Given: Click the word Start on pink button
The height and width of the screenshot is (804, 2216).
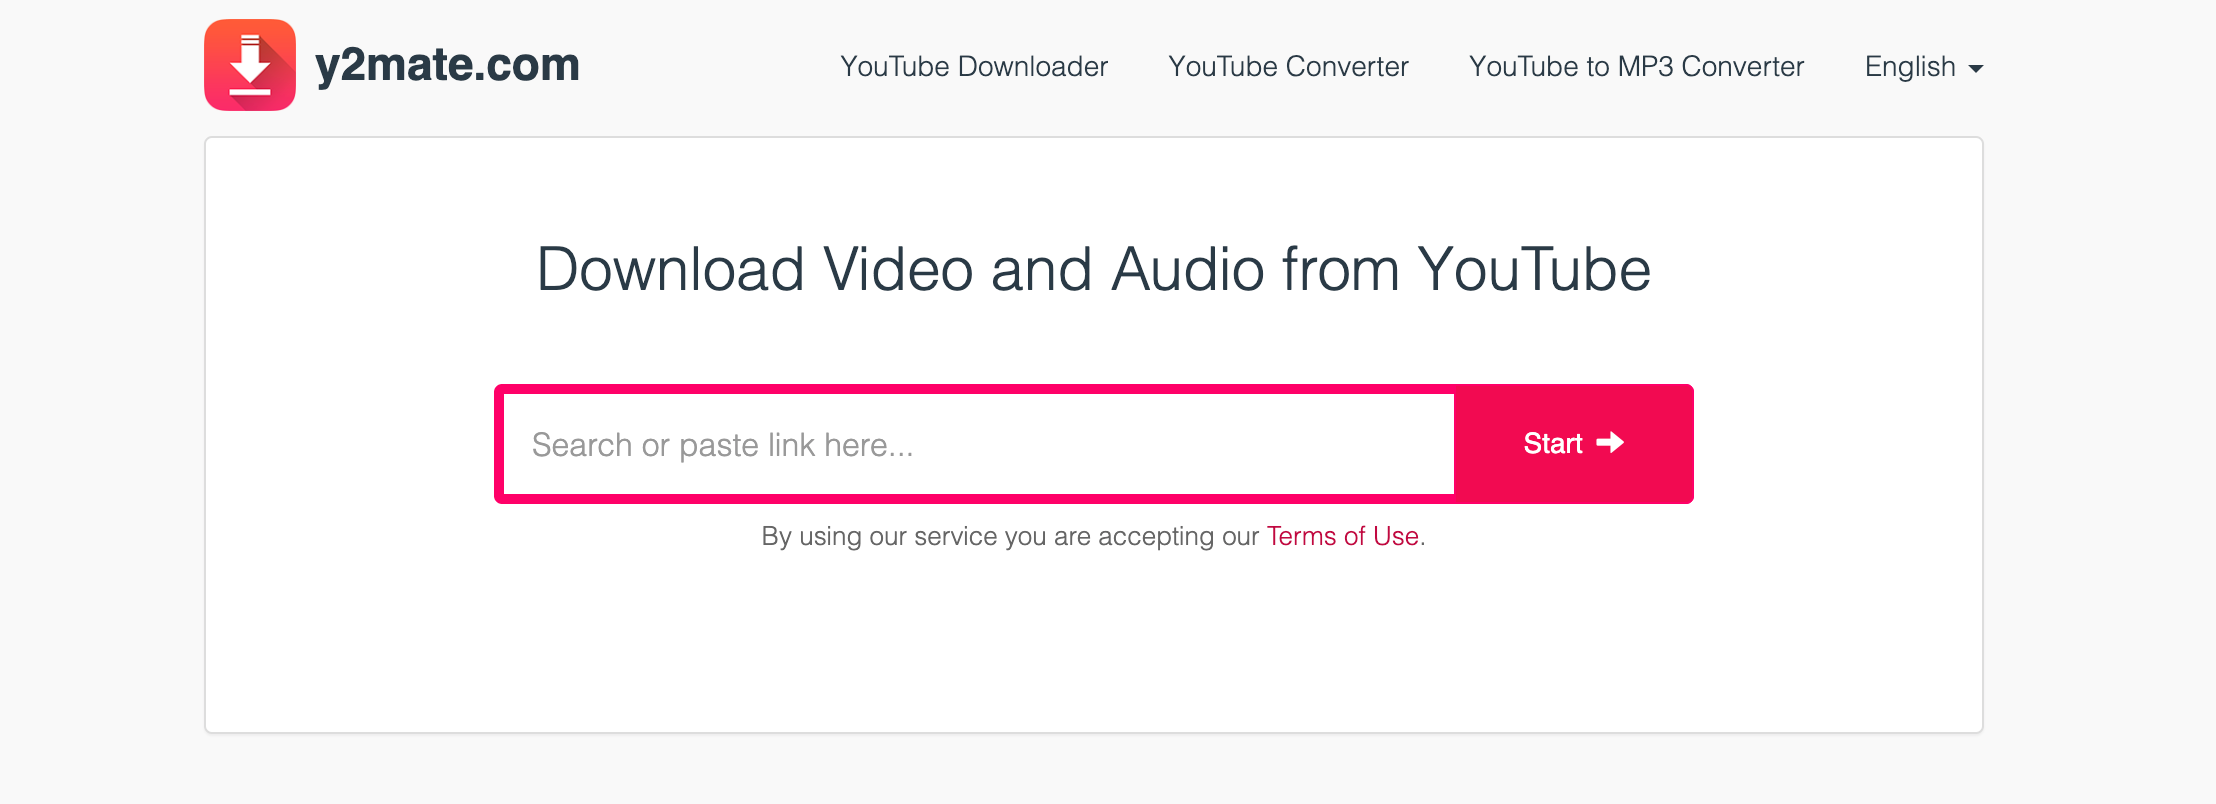Looking at the screenshot, I should pos(1553,443).
